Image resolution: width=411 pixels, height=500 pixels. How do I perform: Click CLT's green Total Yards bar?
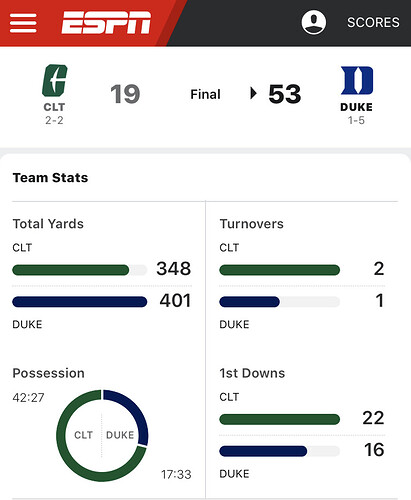pos(71,270)
